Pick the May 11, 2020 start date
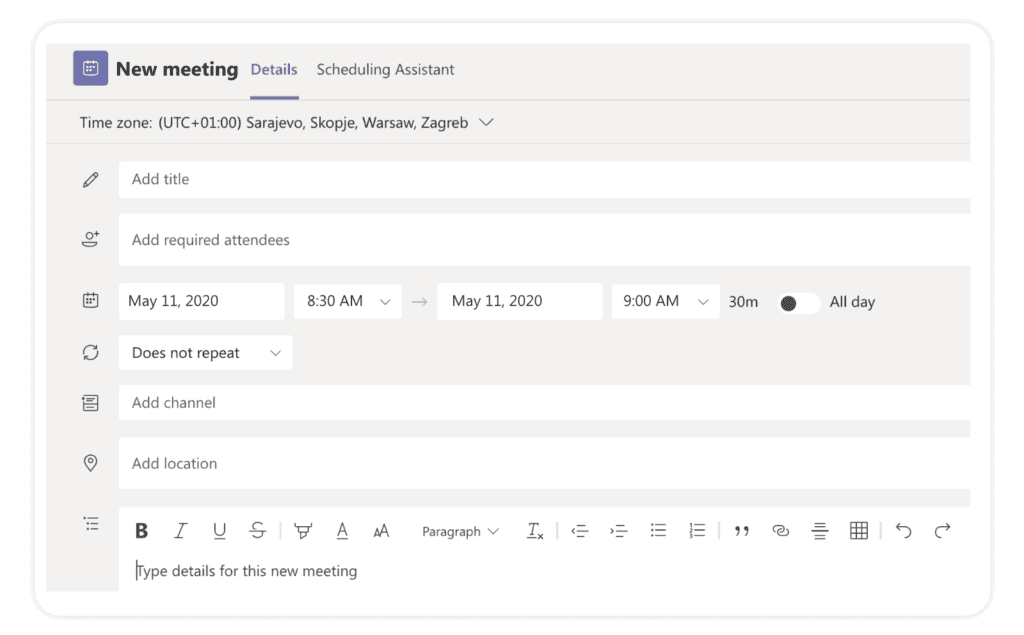The height and width of the screenshot is (635, 1024). coord(201,301)
